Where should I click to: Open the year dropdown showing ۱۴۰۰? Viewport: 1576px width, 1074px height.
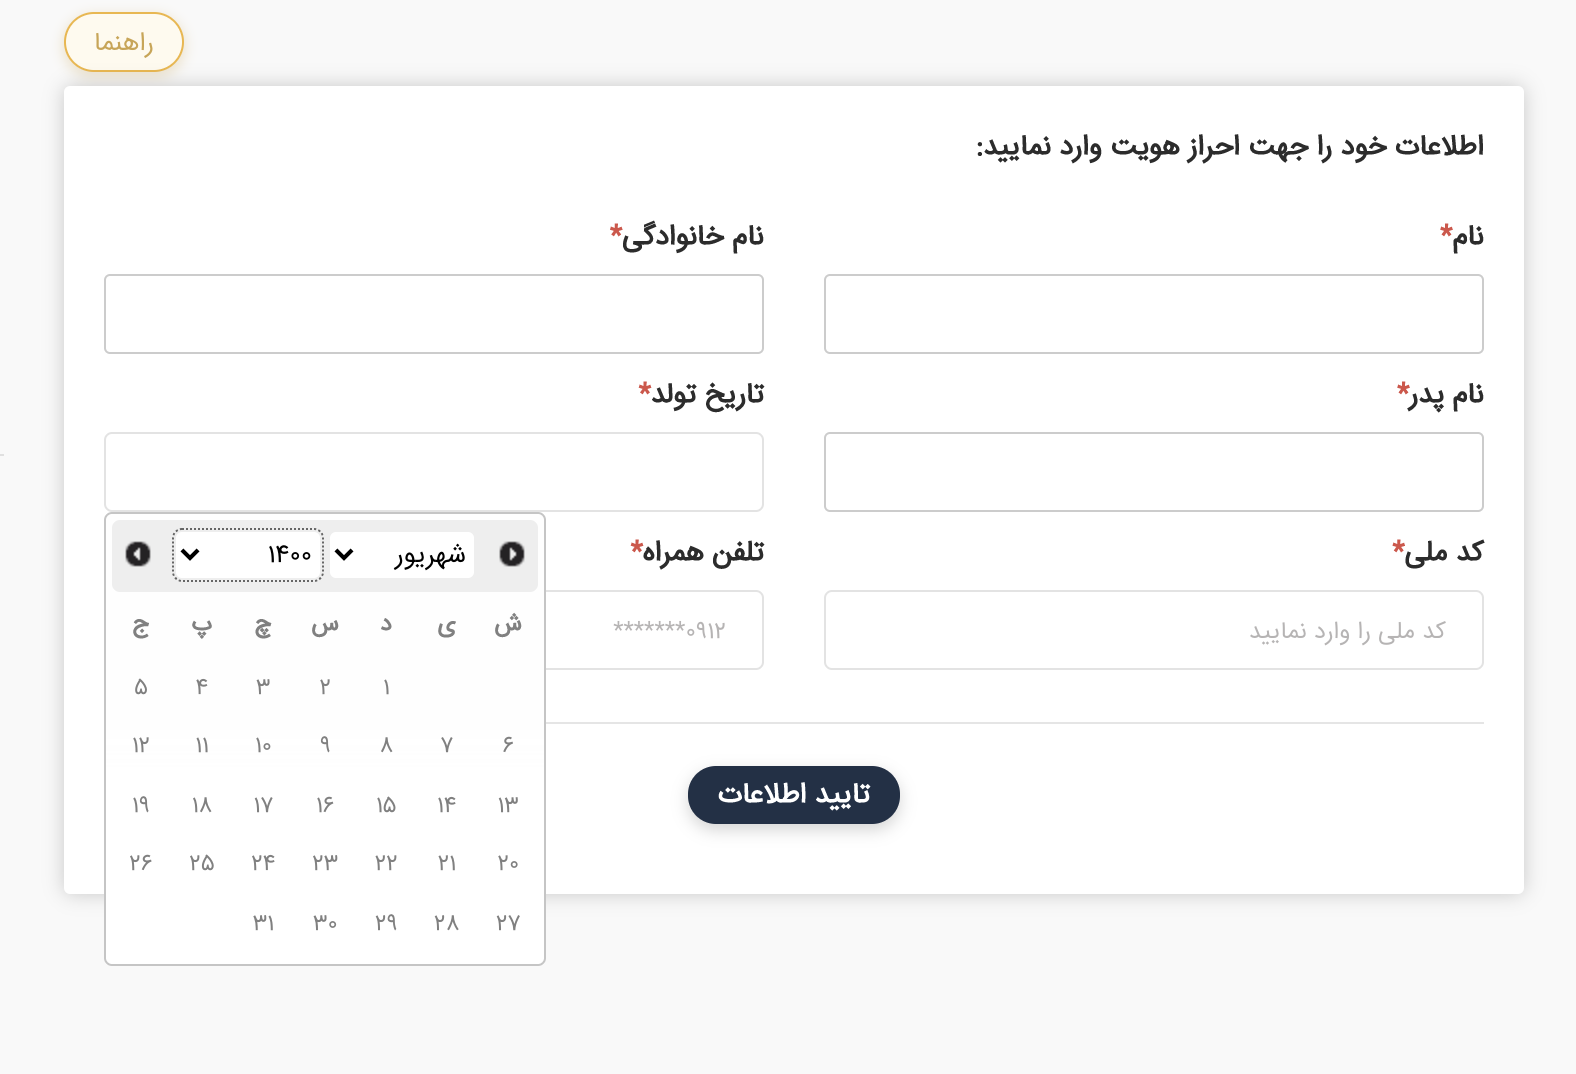[248, 554]
